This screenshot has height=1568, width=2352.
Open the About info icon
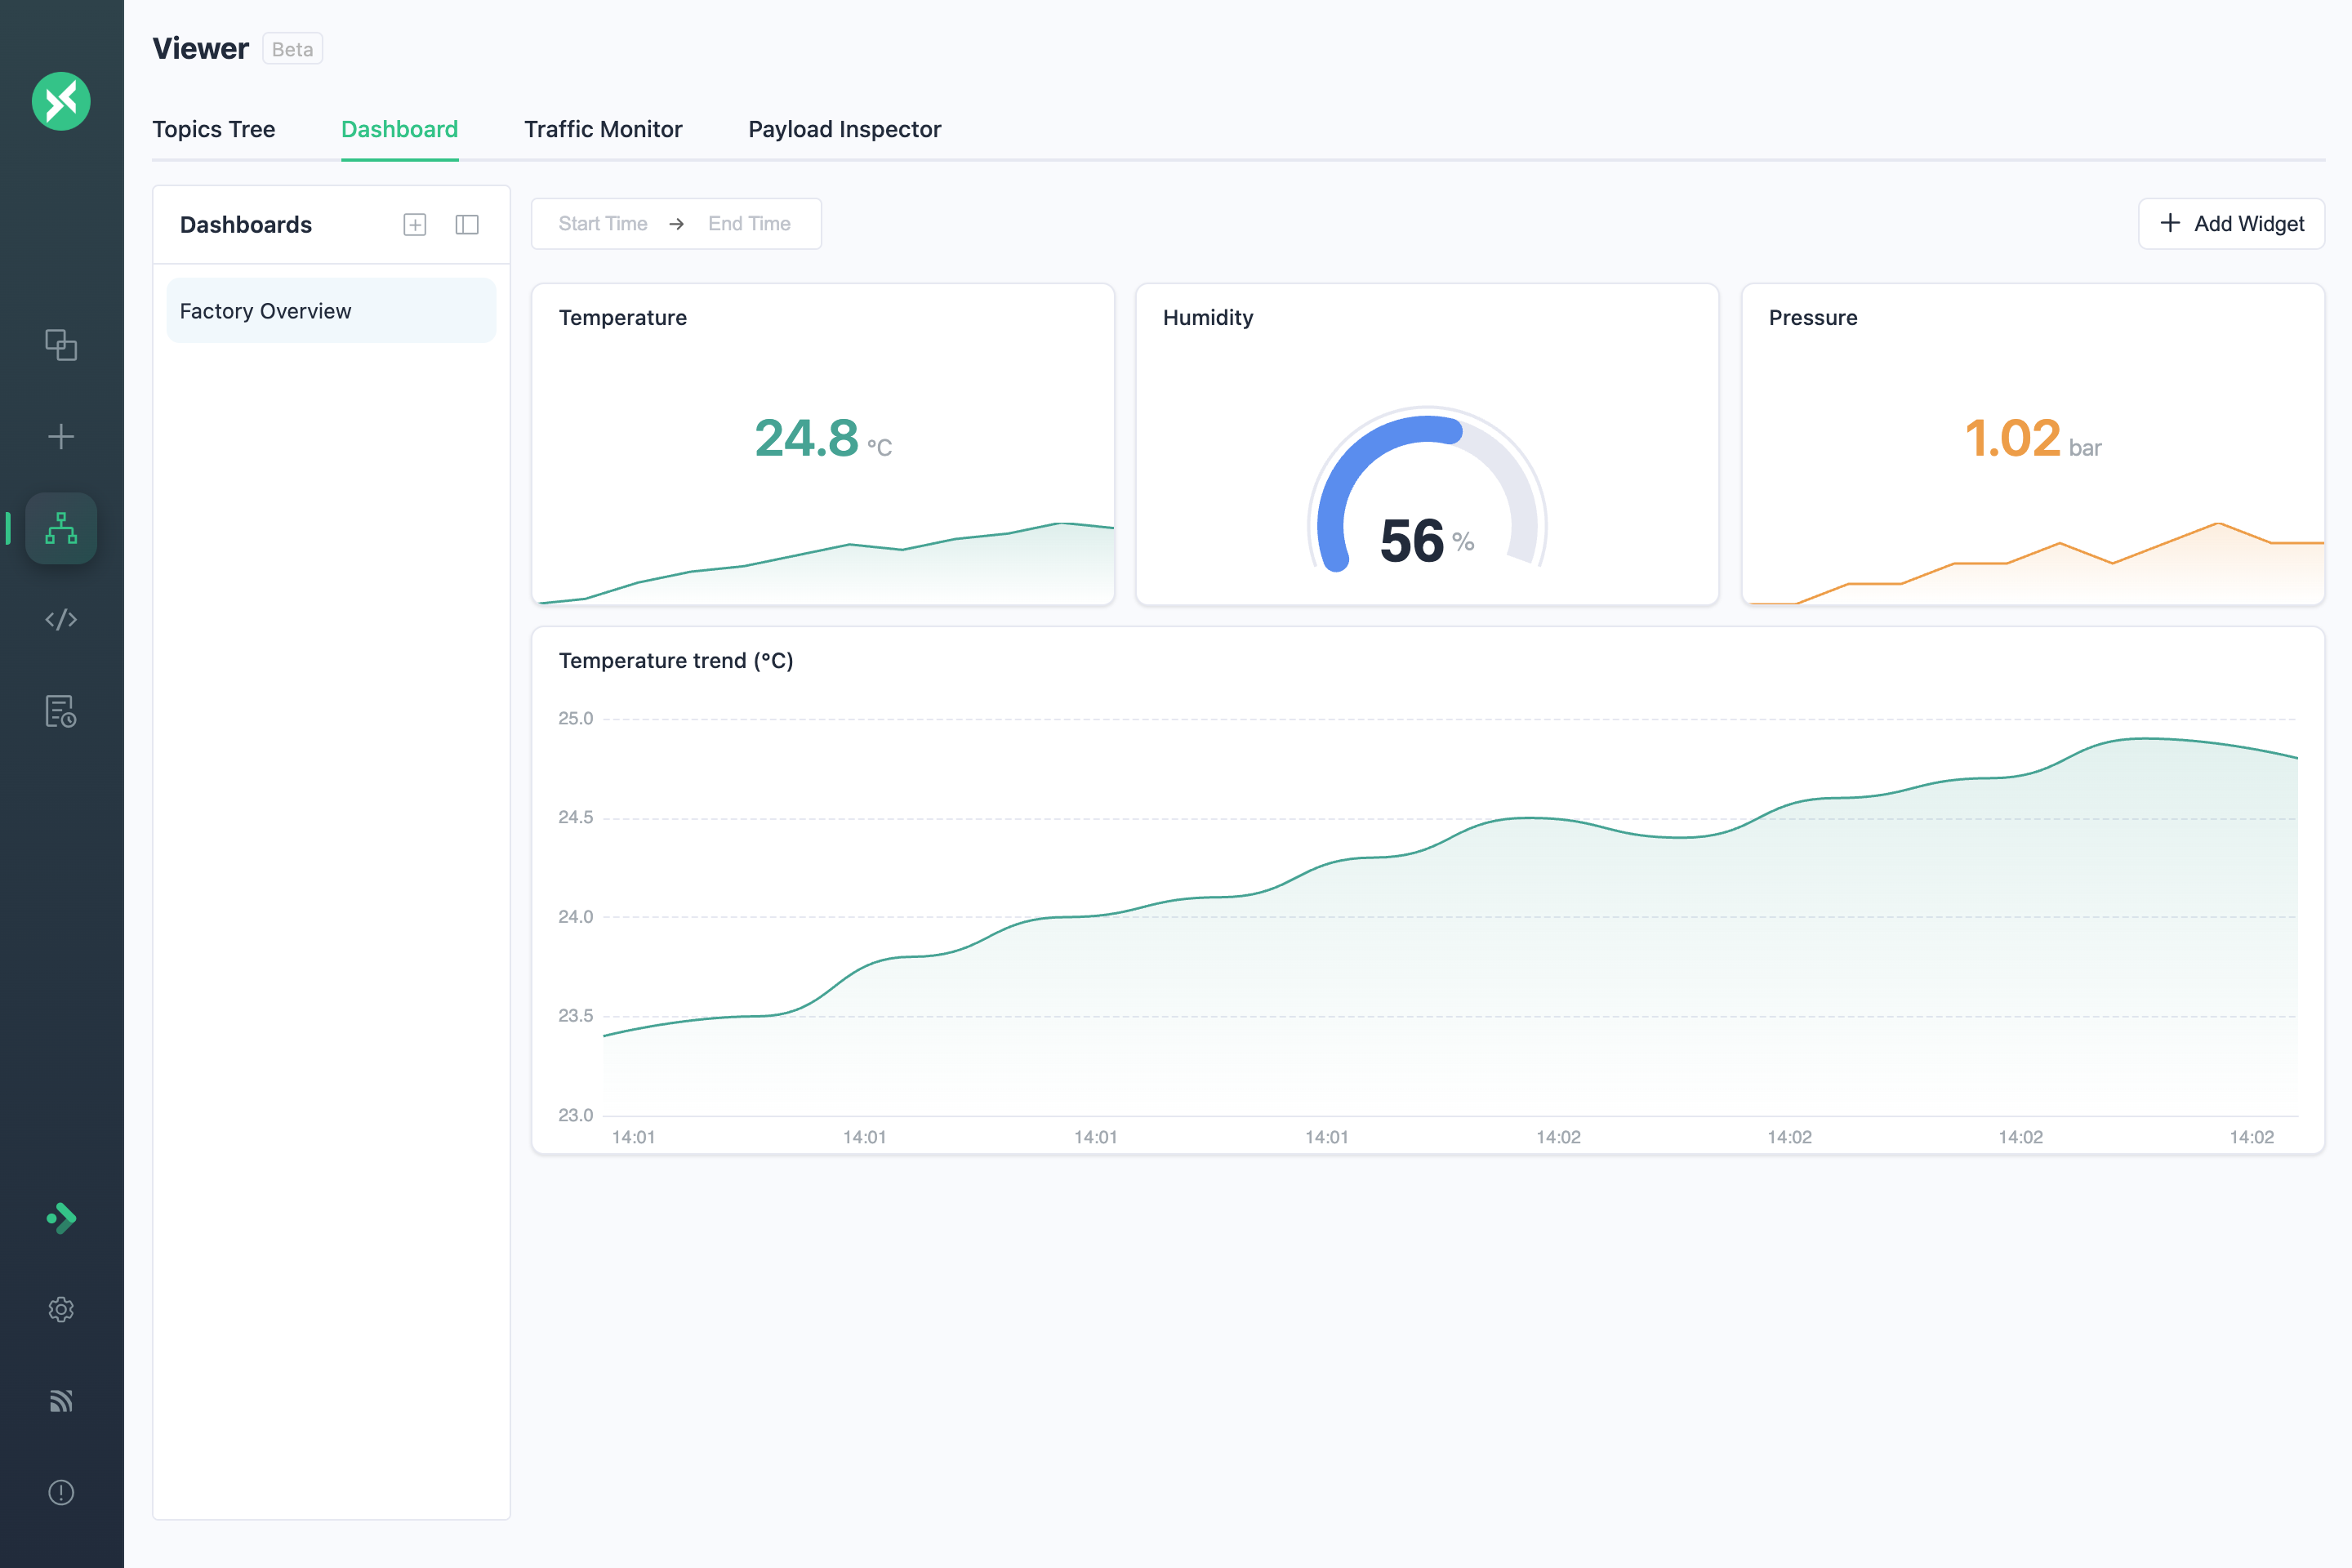pyautogui.click(x=61, y=1492)
